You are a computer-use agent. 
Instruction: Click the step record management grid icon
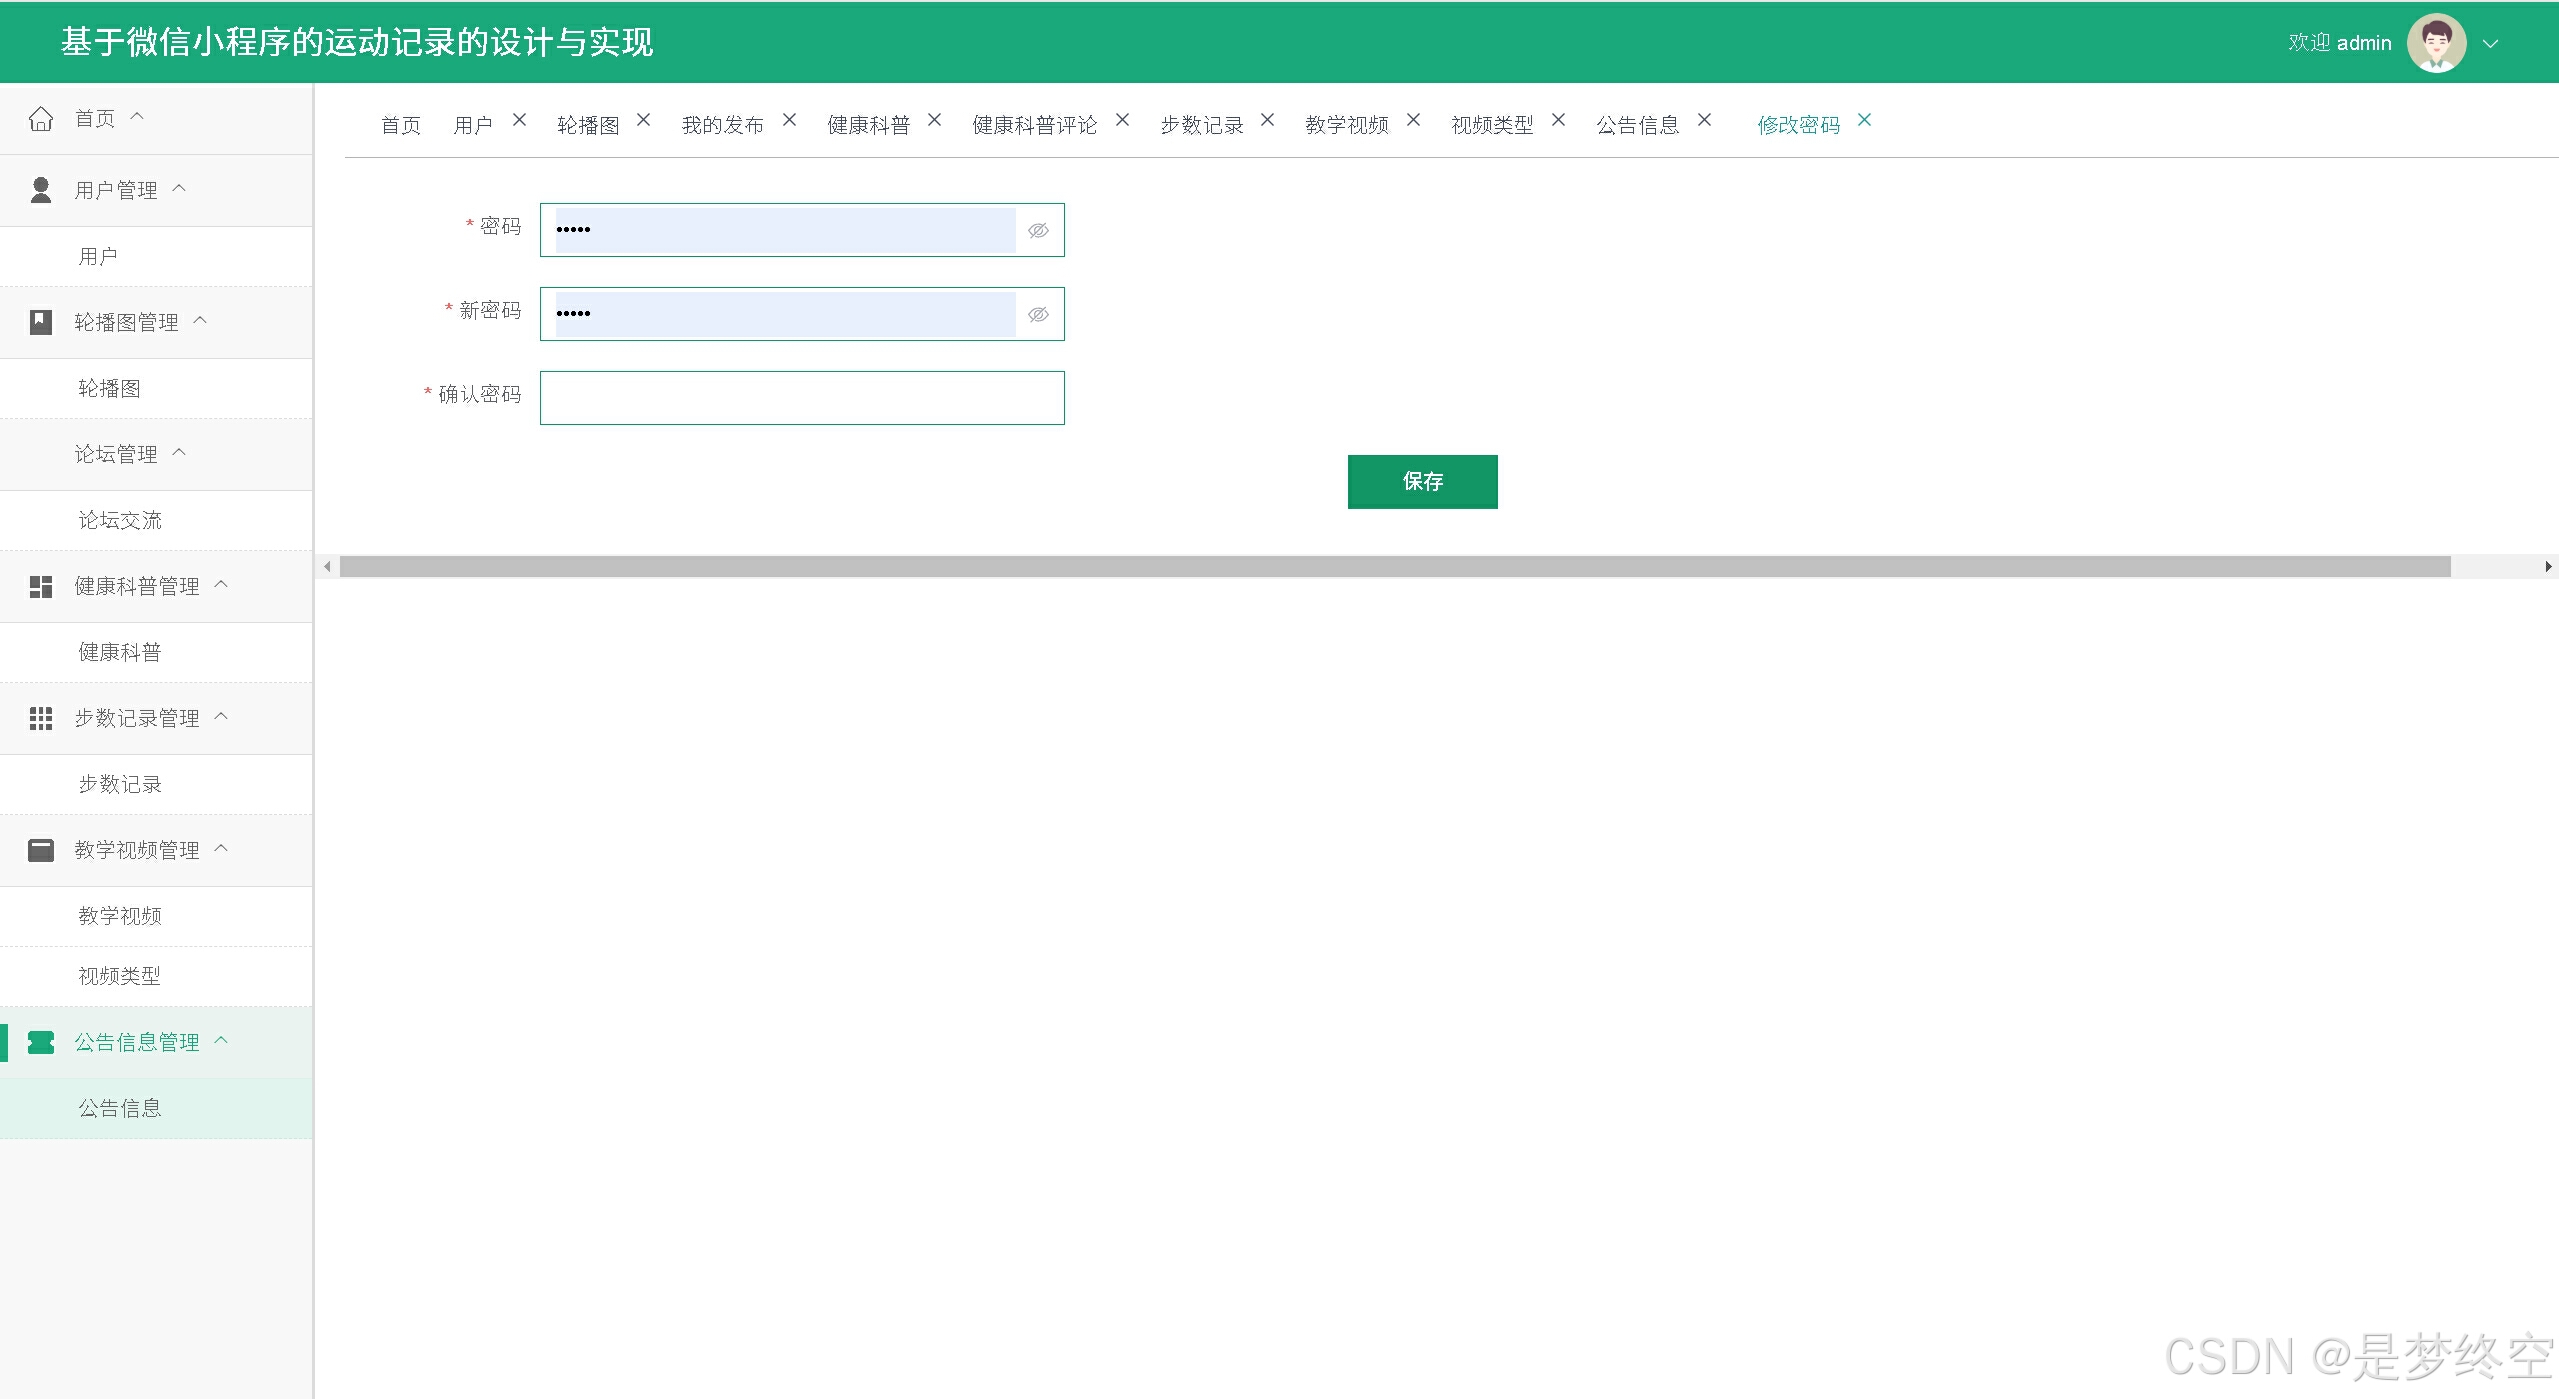tap(41, 718)
